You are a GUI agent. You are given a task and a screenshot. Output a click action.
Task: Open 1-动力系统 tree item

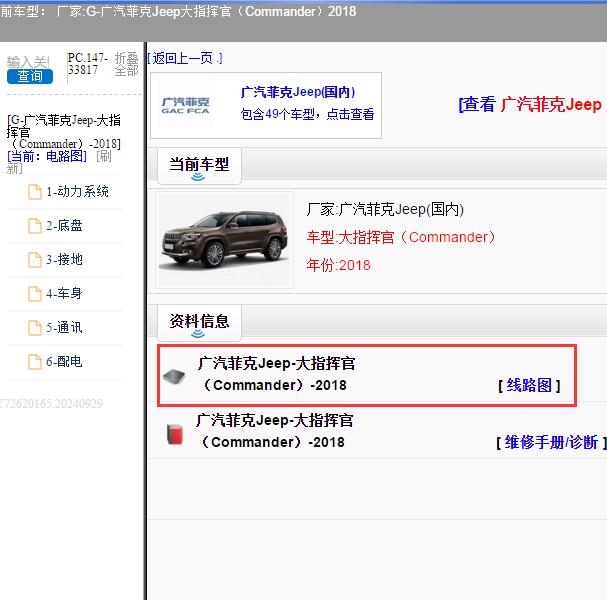pyautogui.click(x=77, y=192)
